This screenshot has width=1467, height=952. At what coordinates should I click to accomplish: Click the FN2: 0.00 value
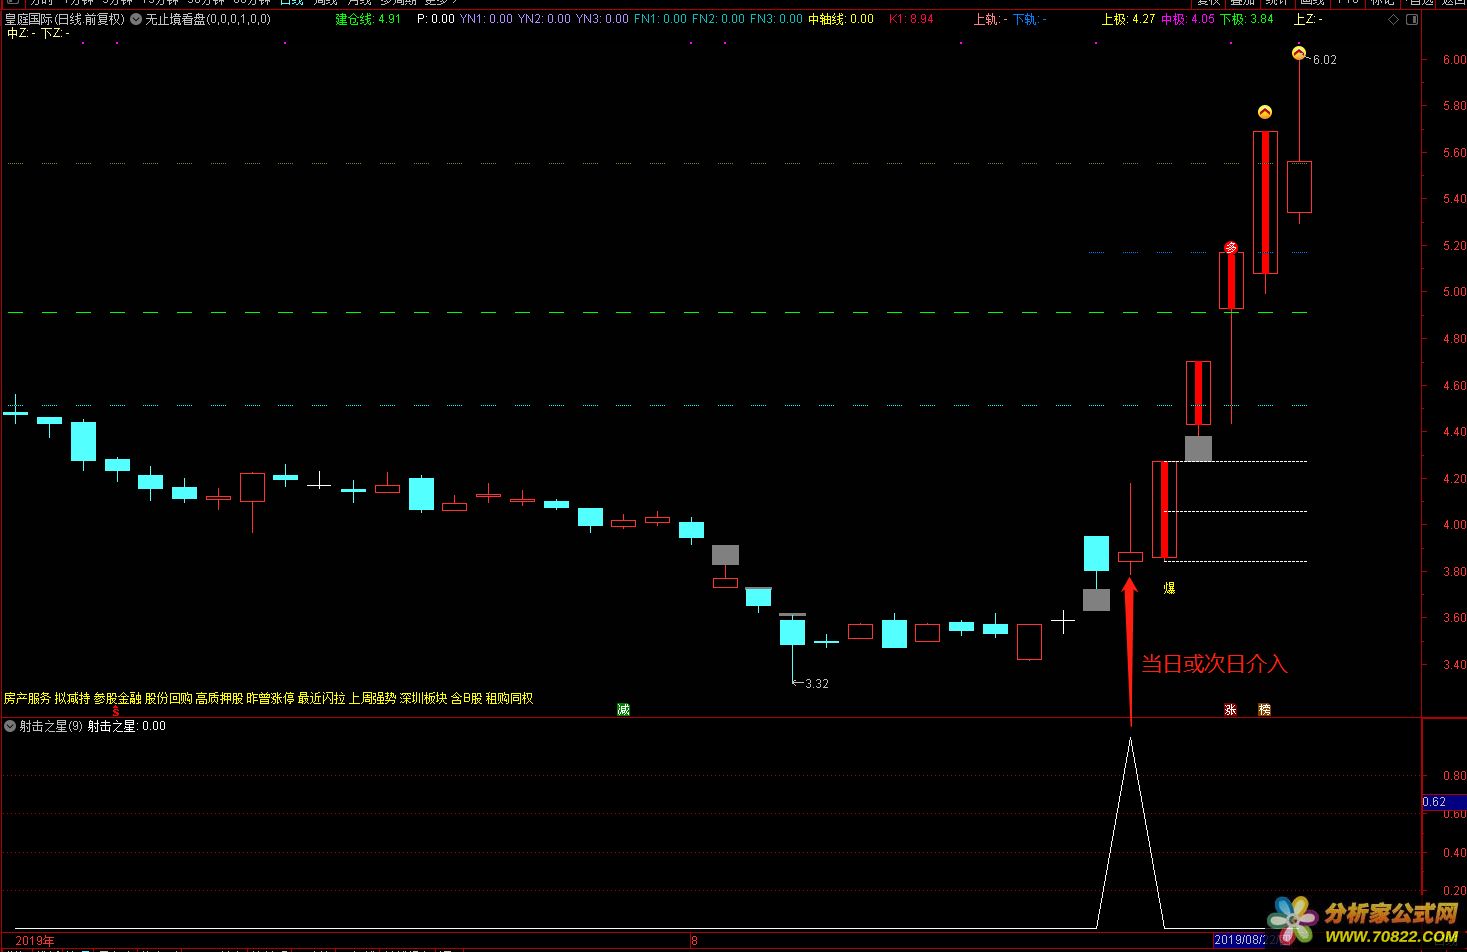pos(718,19)
